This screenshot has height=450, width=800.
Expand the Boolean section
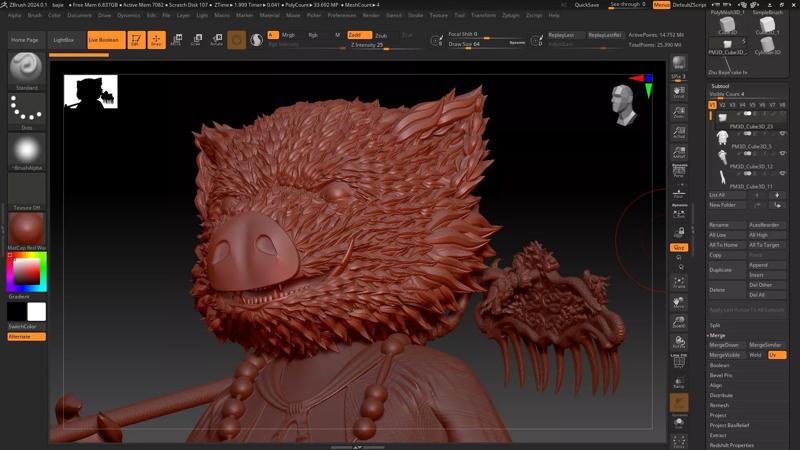(720, 365)
